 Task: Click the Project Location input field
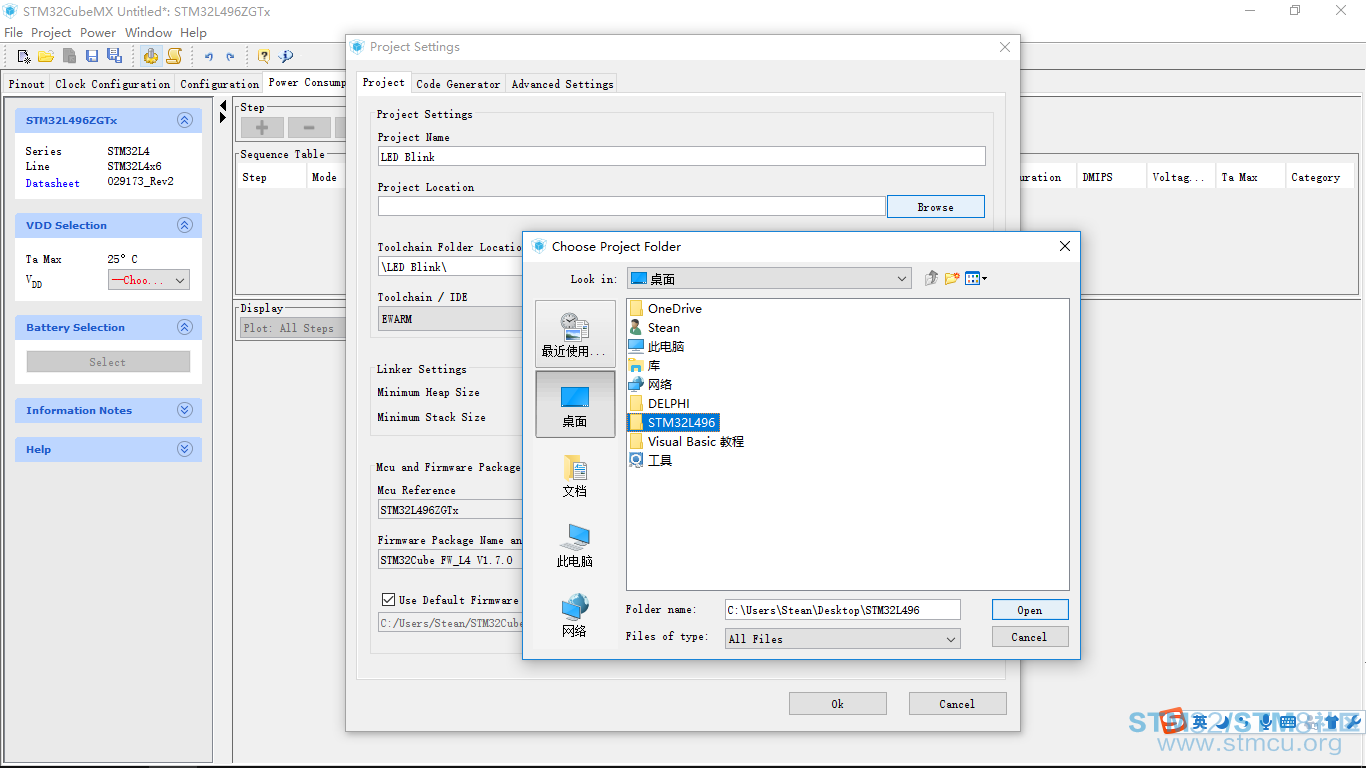tap(632, 206)
